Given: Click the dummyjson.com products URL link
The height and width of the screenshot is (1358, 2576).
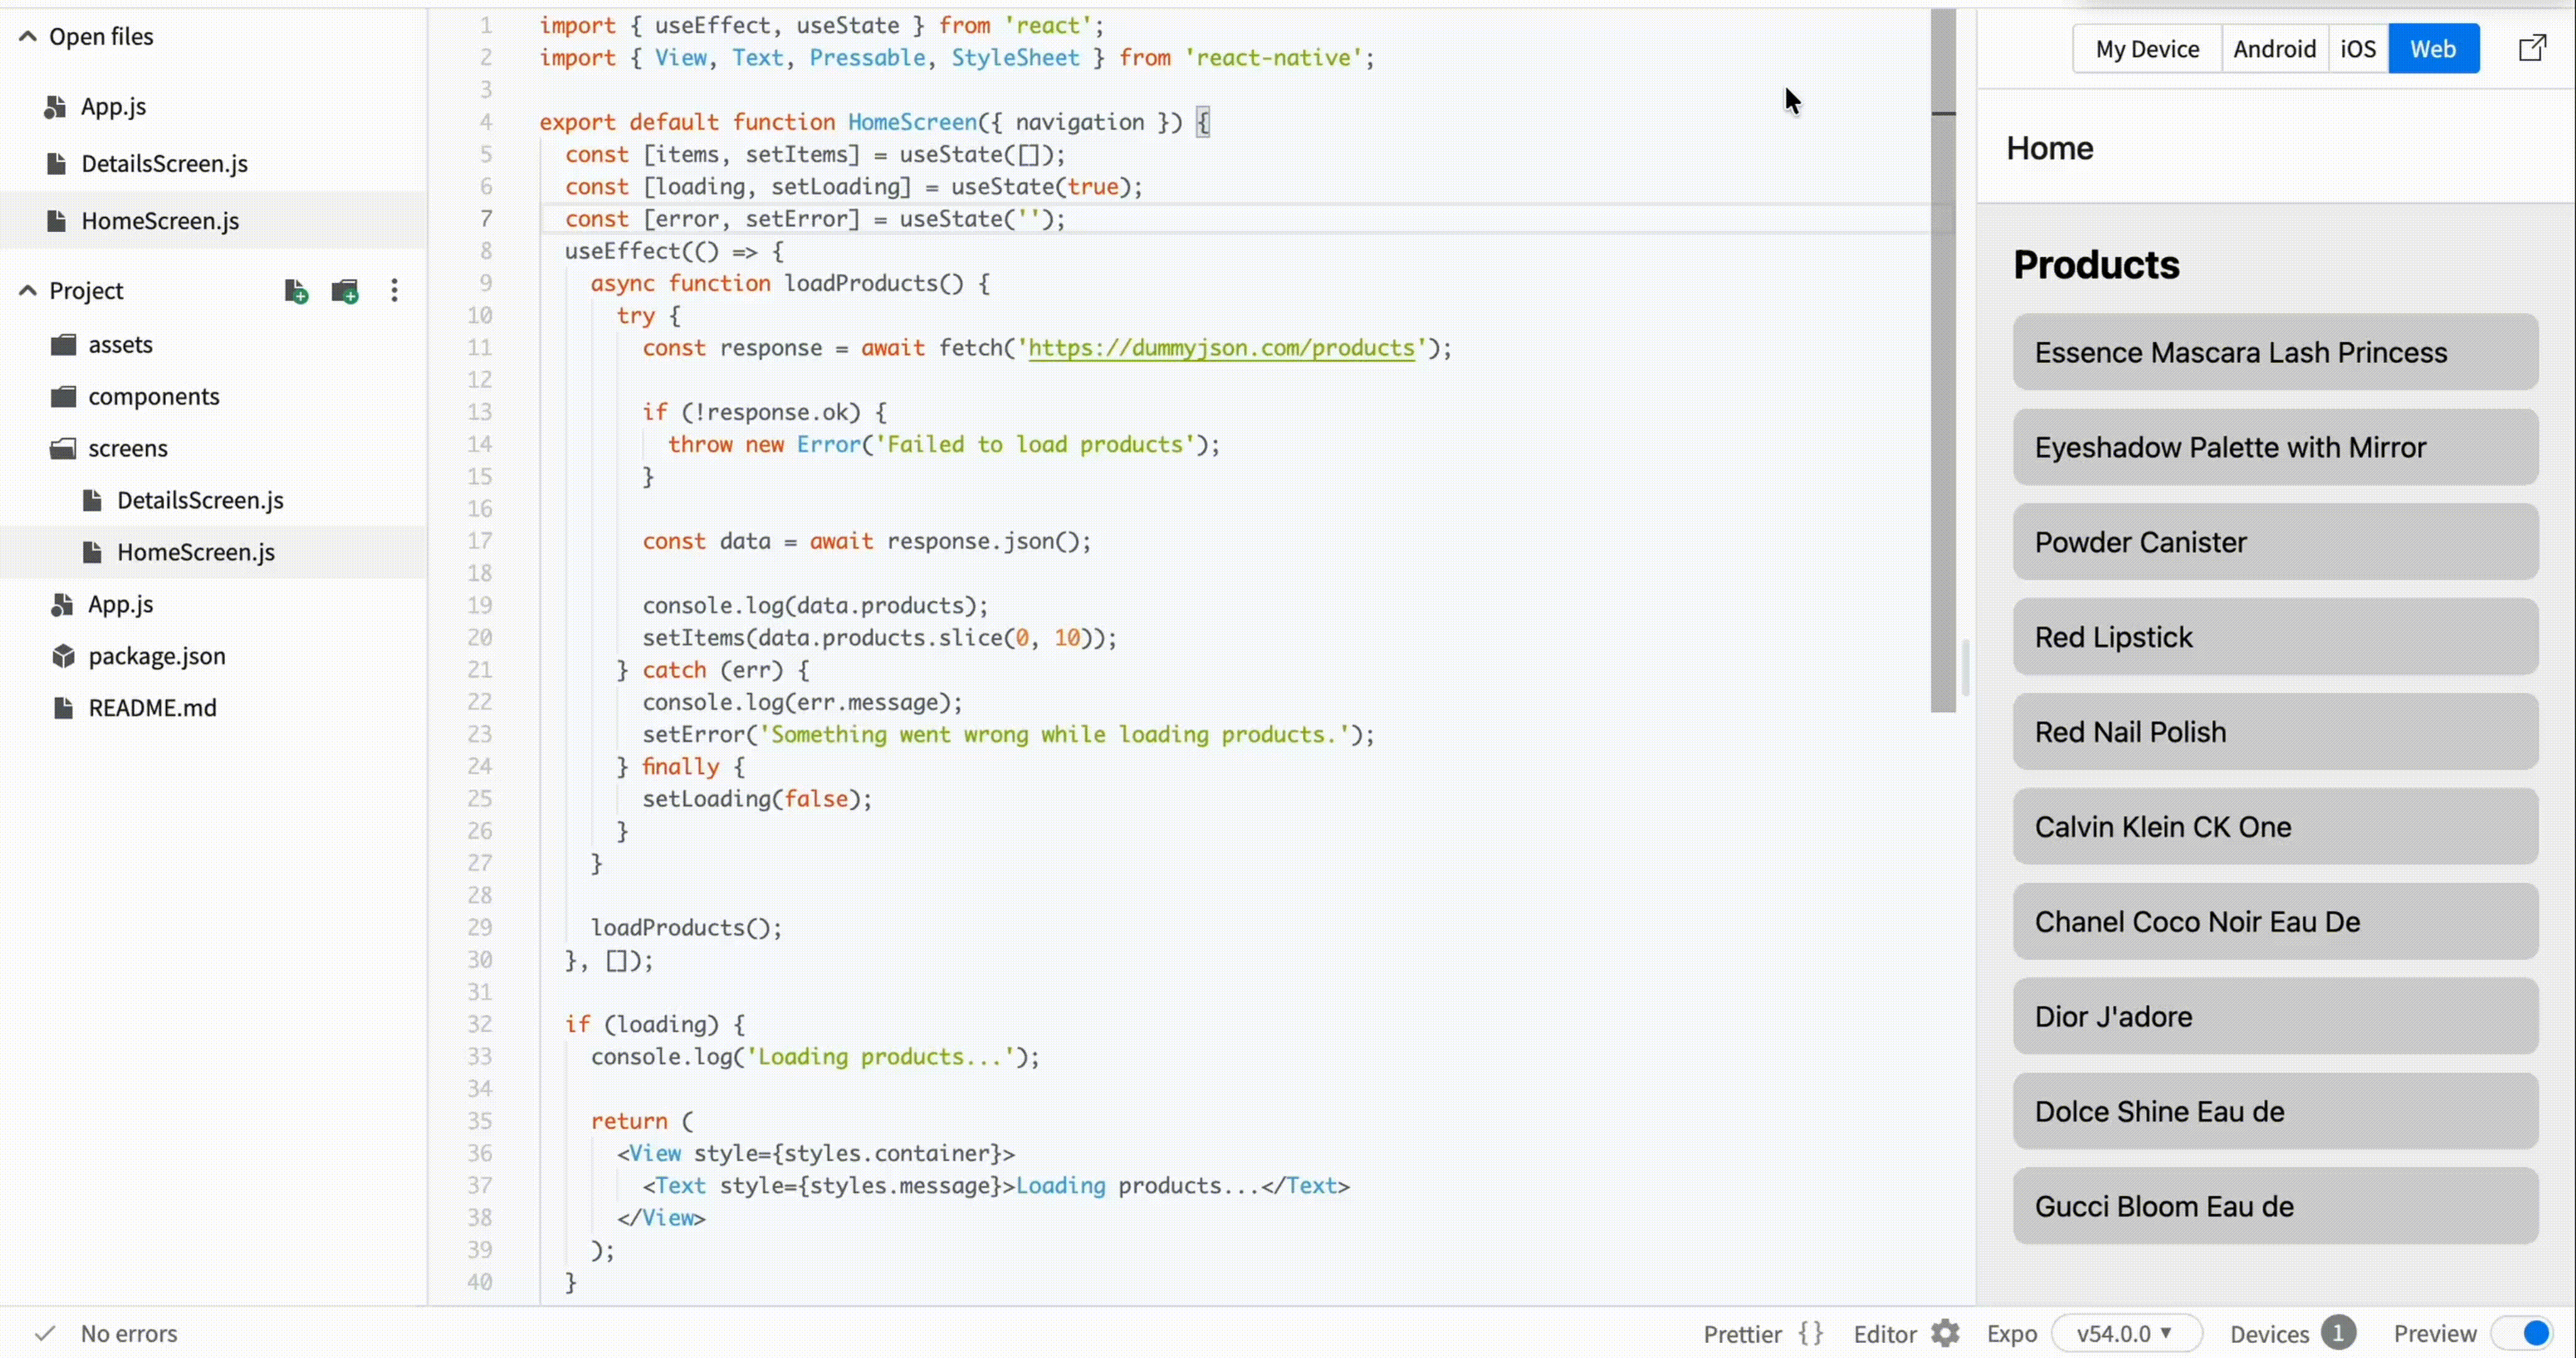Looking at the screenshot, I should click(1221, 348).
